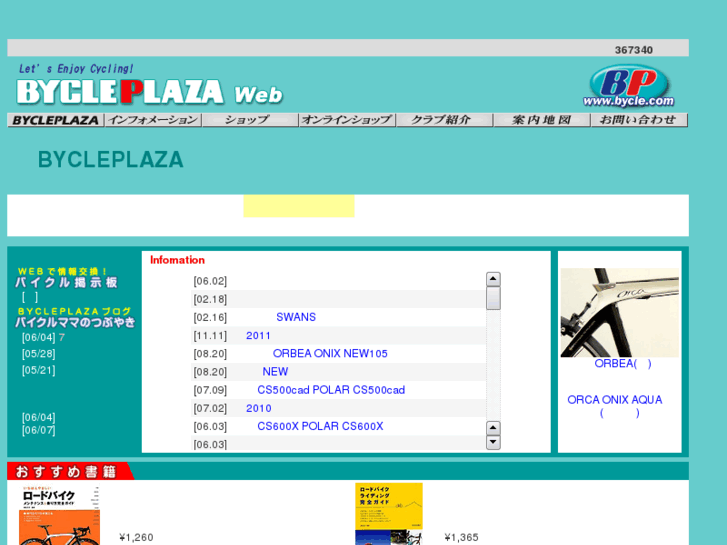The height and width of the screenshot is (545, 727).
Task: Open the 2011 information entry
Action: point(258,336)
